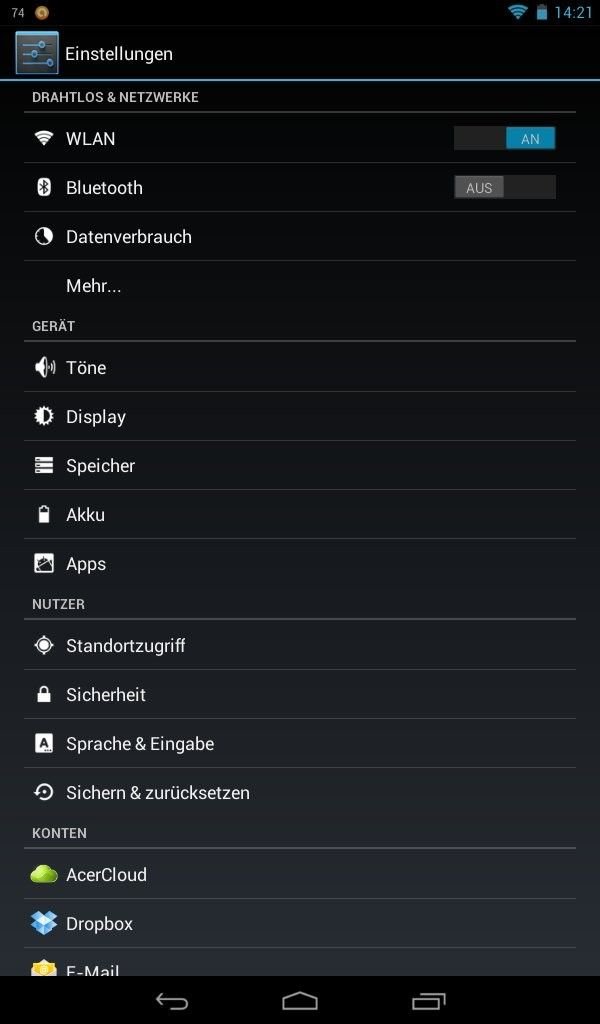
Task: Select the Speicher storage icon
Action: tap(44, 466)
